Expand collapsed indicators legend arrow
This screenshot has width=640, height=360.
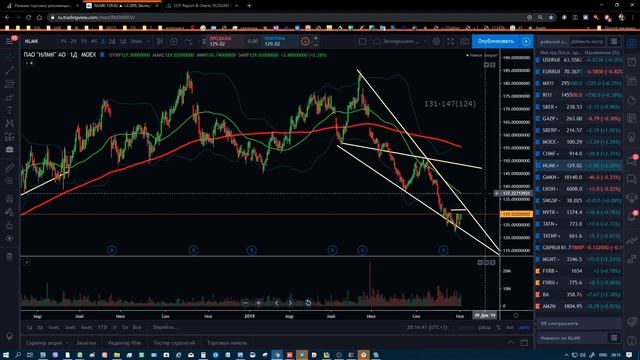coord(29,63)
